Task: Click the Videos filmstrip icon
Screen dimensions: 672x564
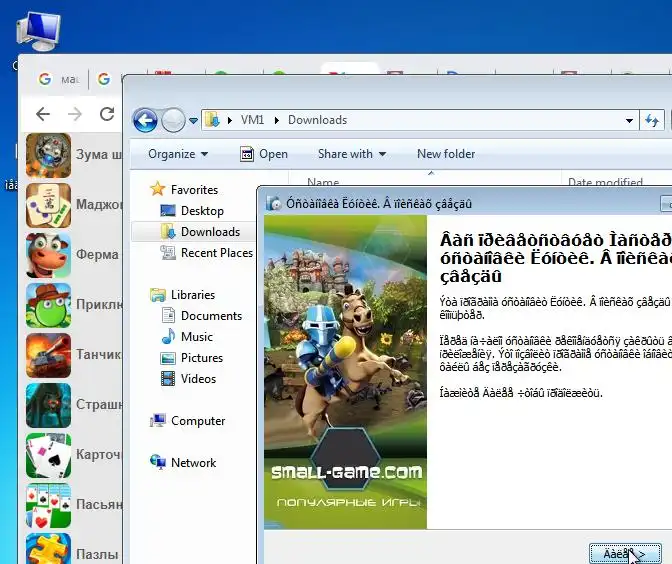Action: 168,378
